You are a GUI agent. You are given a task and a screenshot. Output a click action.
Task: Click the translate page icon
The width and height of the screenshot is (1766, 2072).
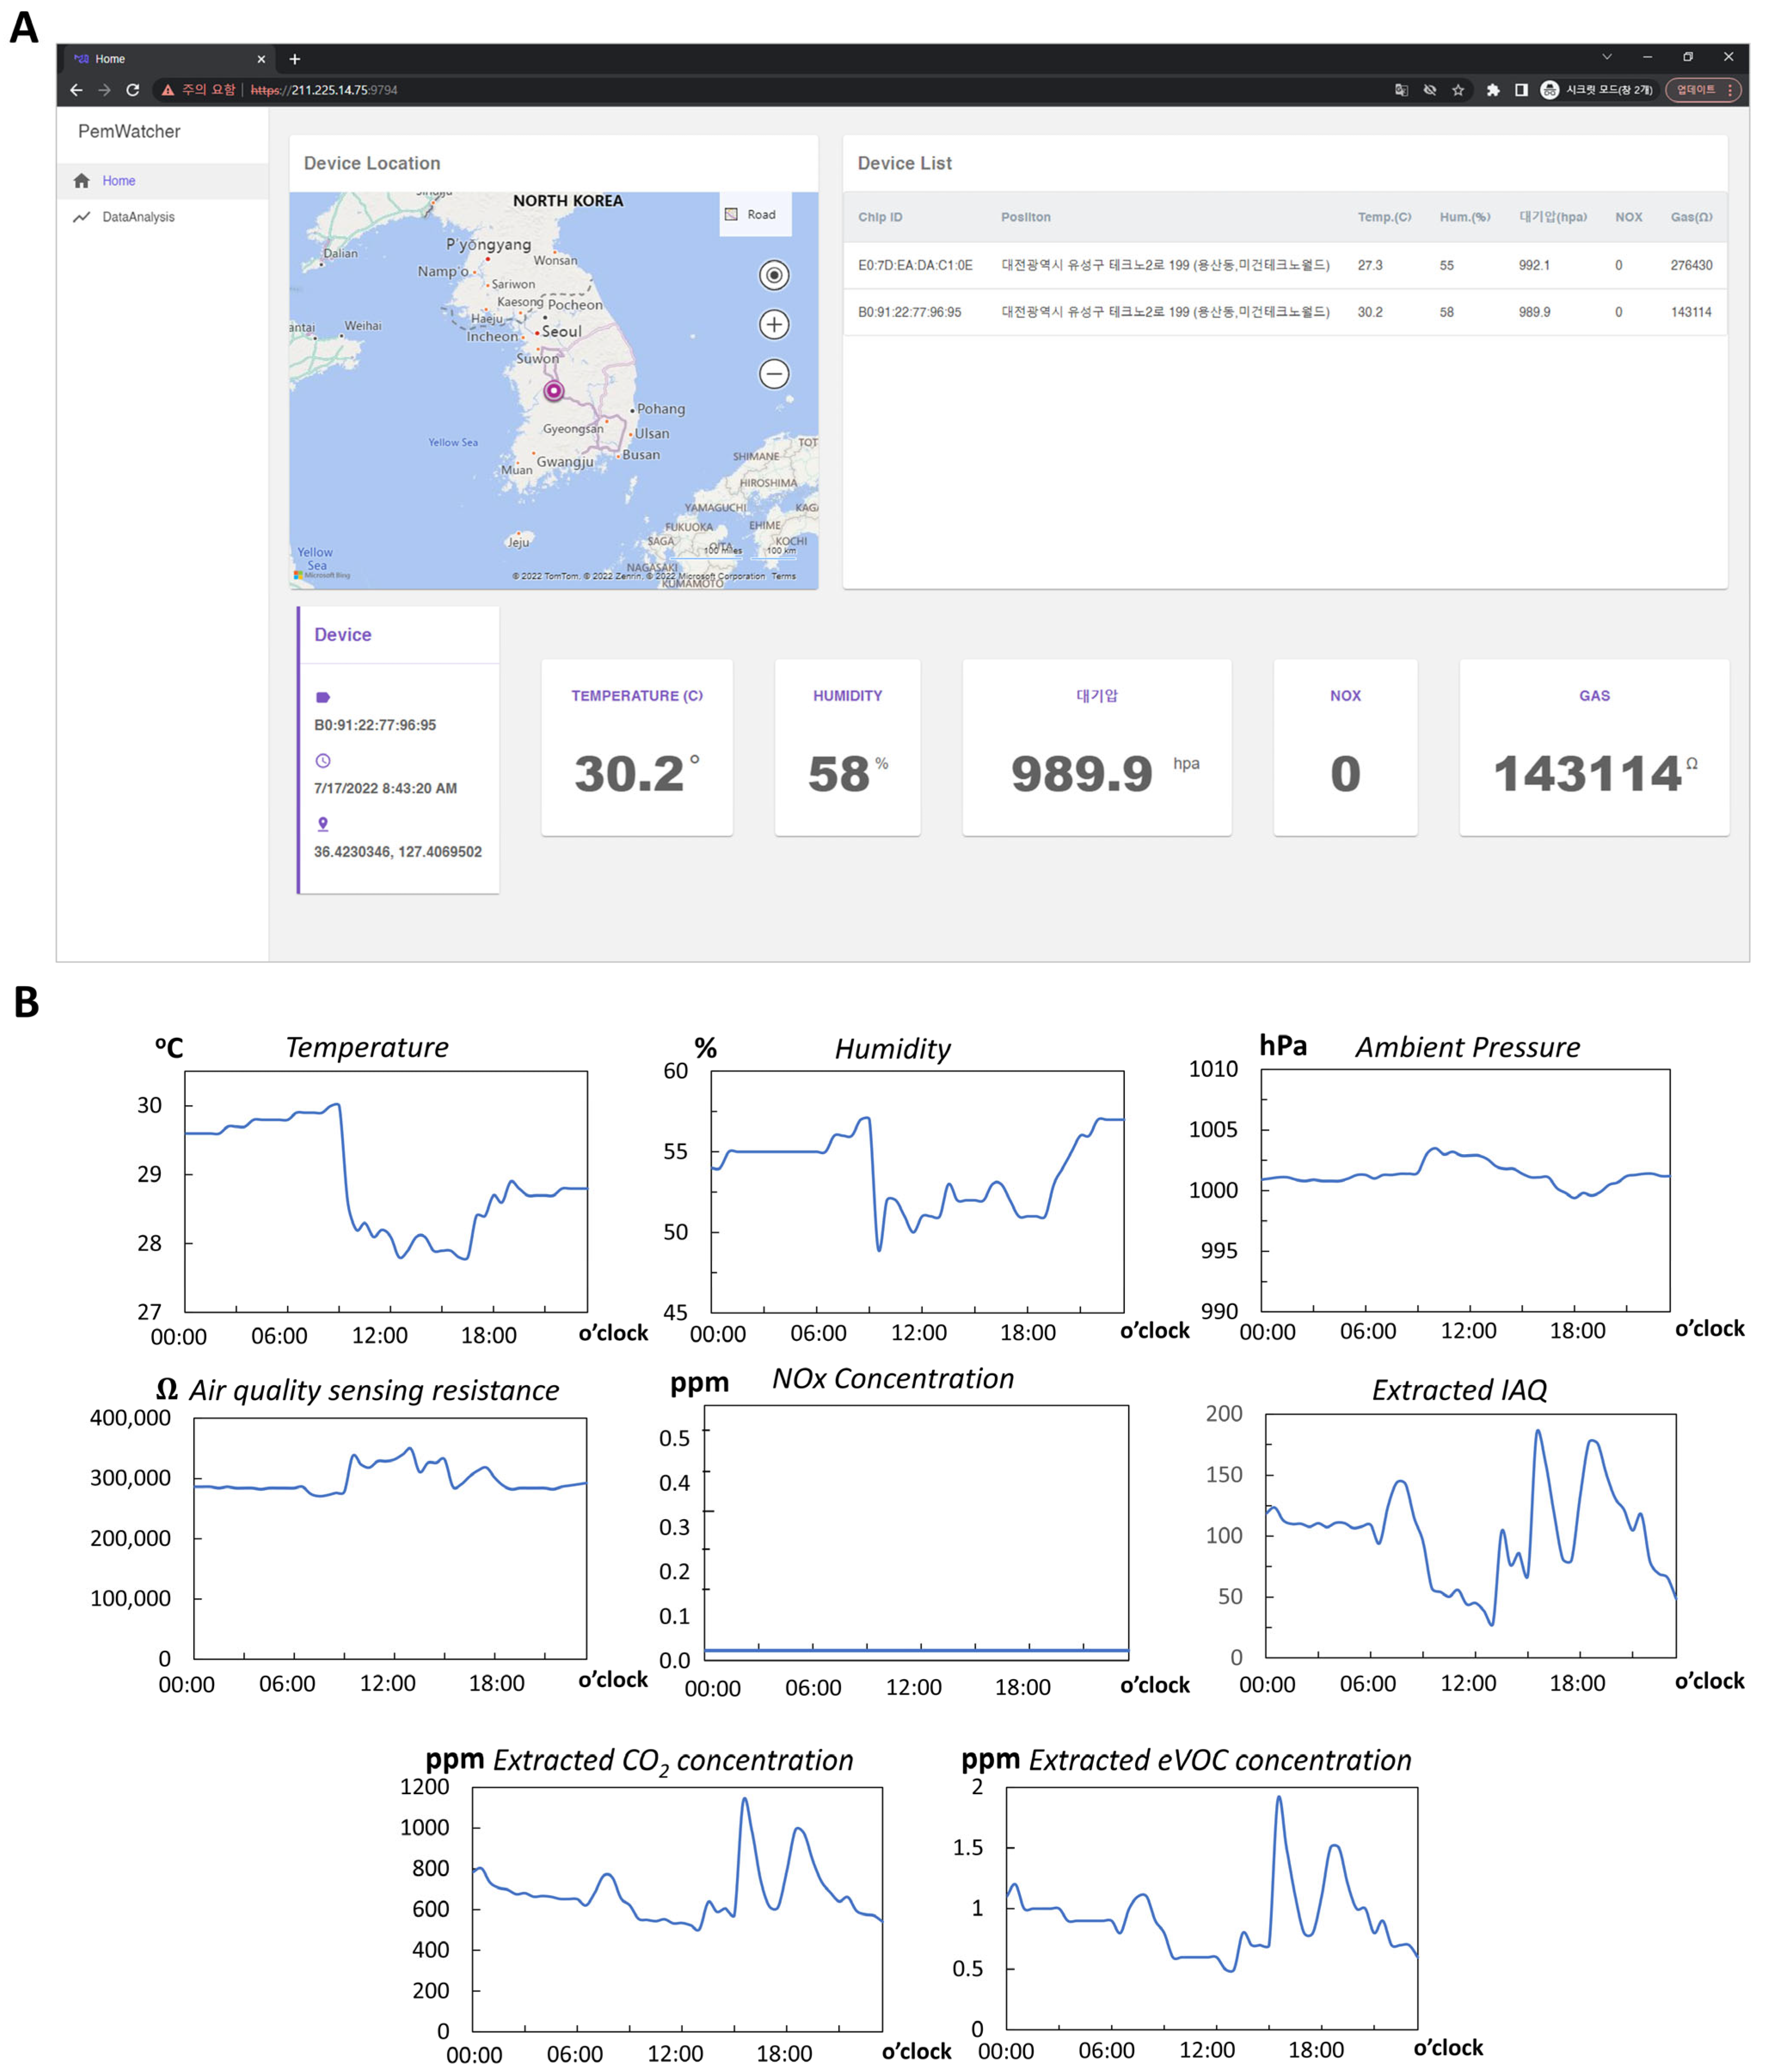(x=1401, y=90)
